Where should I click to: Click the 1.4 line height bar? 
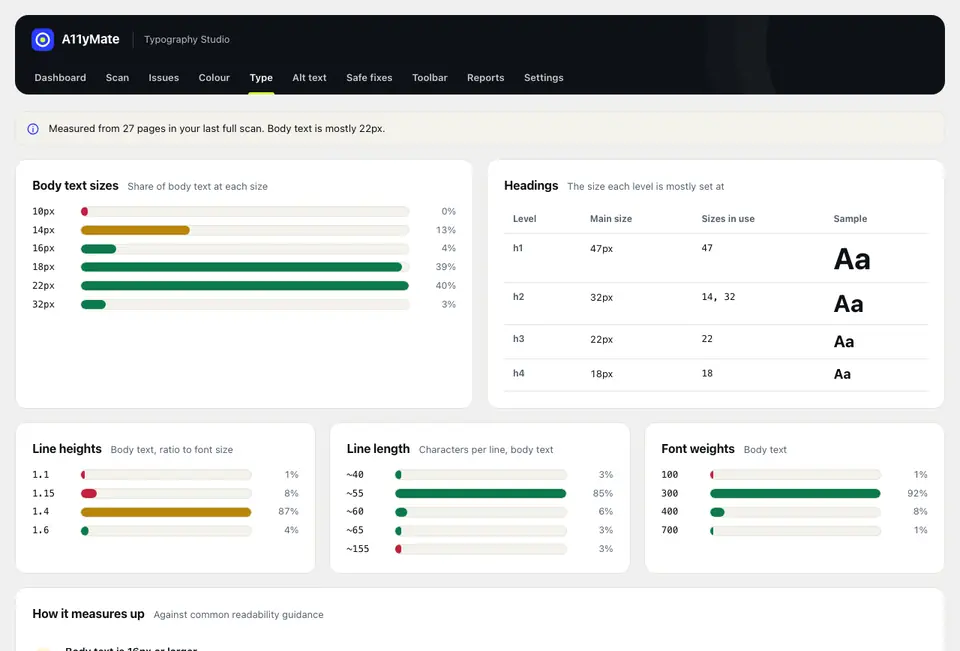click(166, 512)
